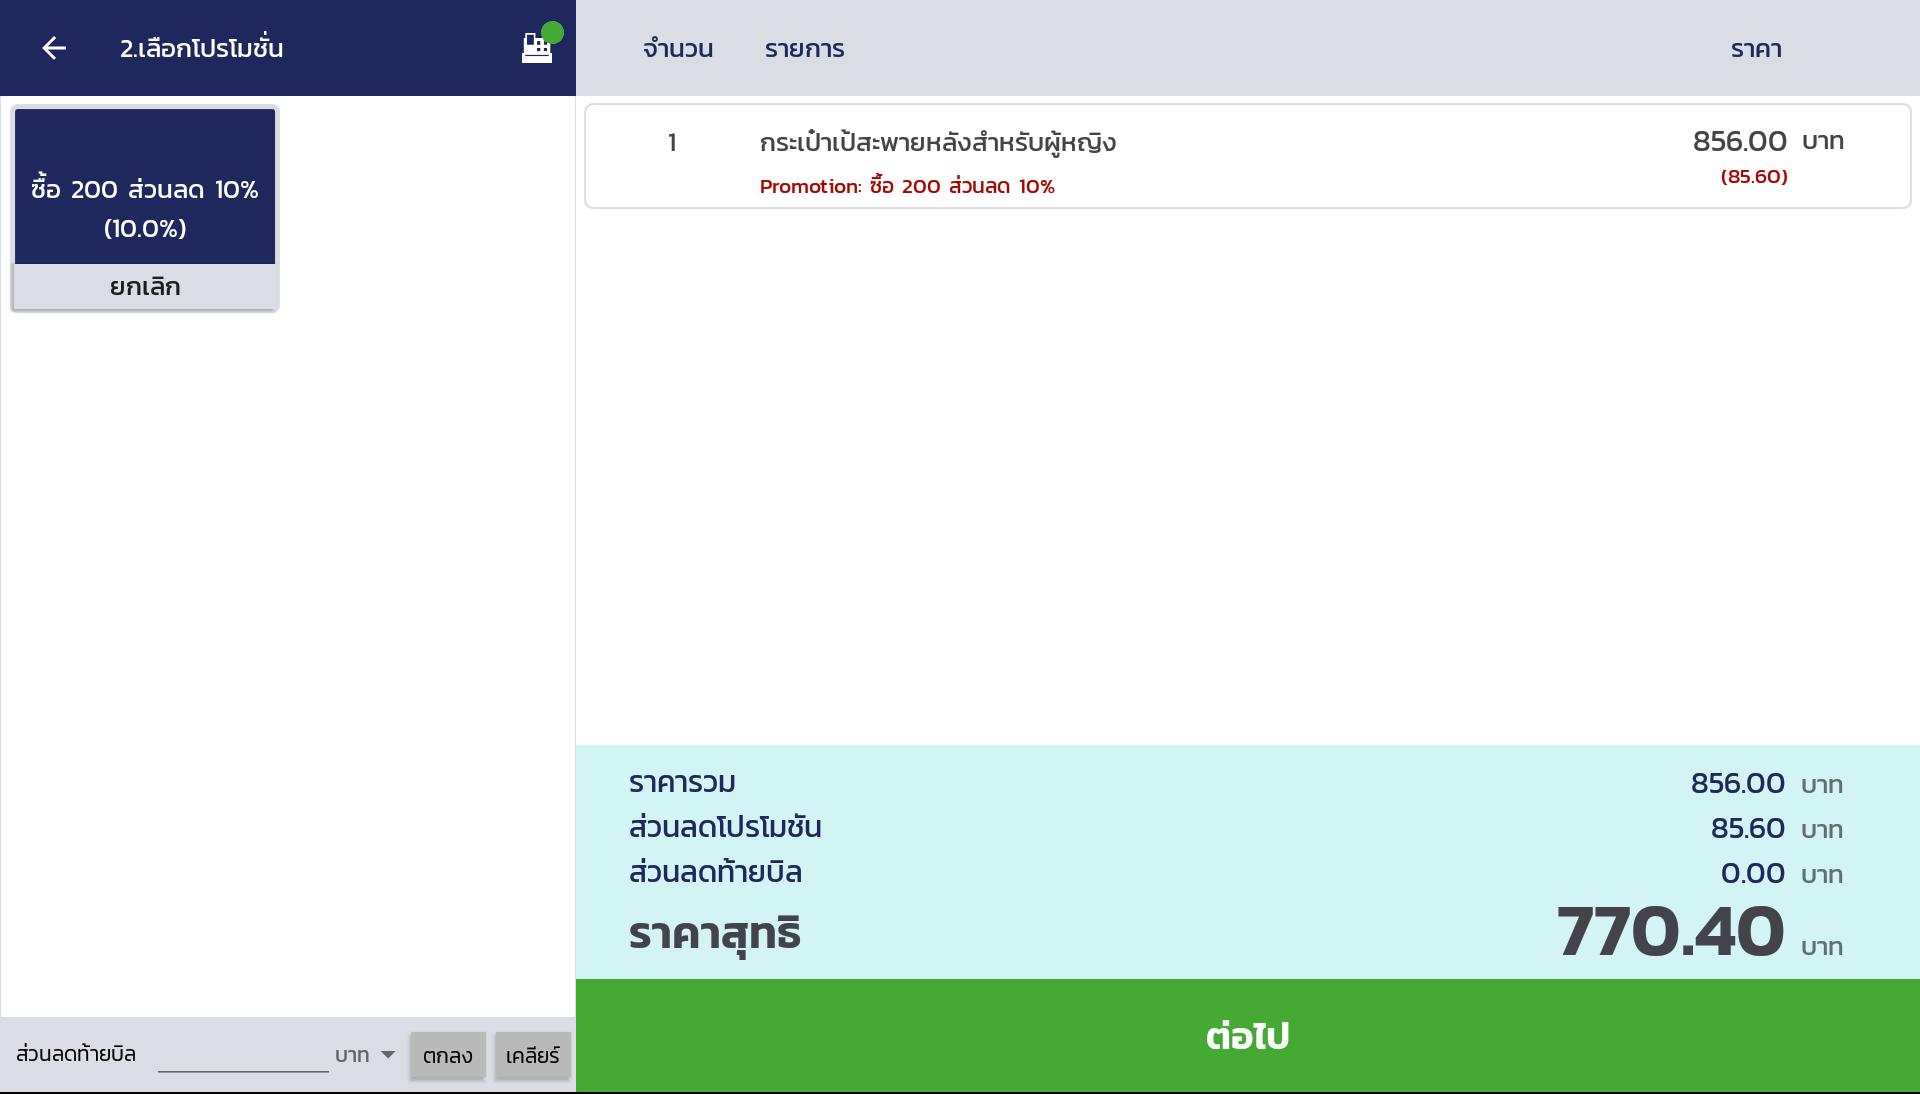The image size is (1920, 1094).
Task: Click the 2.เลือกโปรโมชั่น header title
Action: tap(202, 49)
